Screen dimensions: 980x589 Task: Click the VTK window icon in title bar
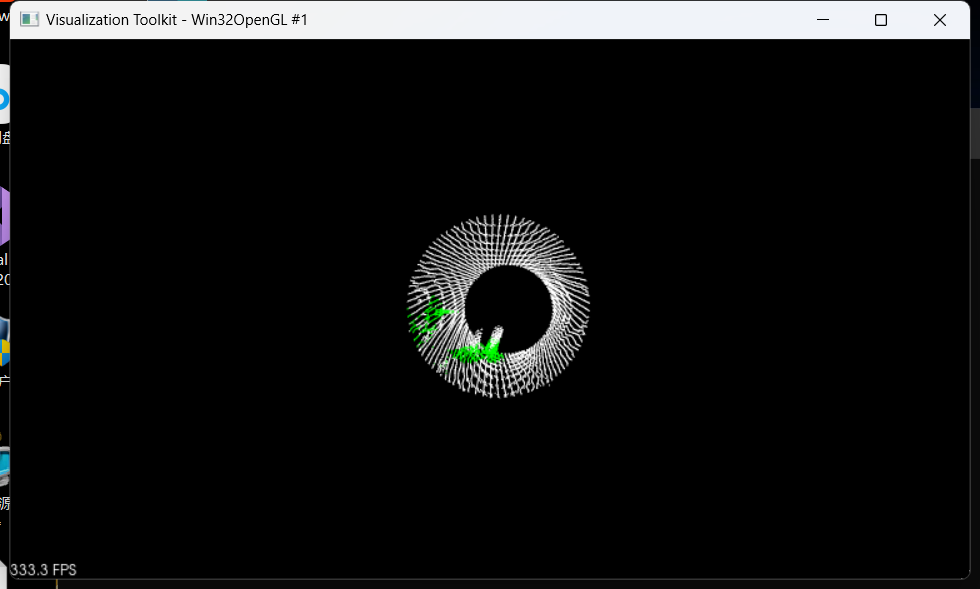[30, 20]
